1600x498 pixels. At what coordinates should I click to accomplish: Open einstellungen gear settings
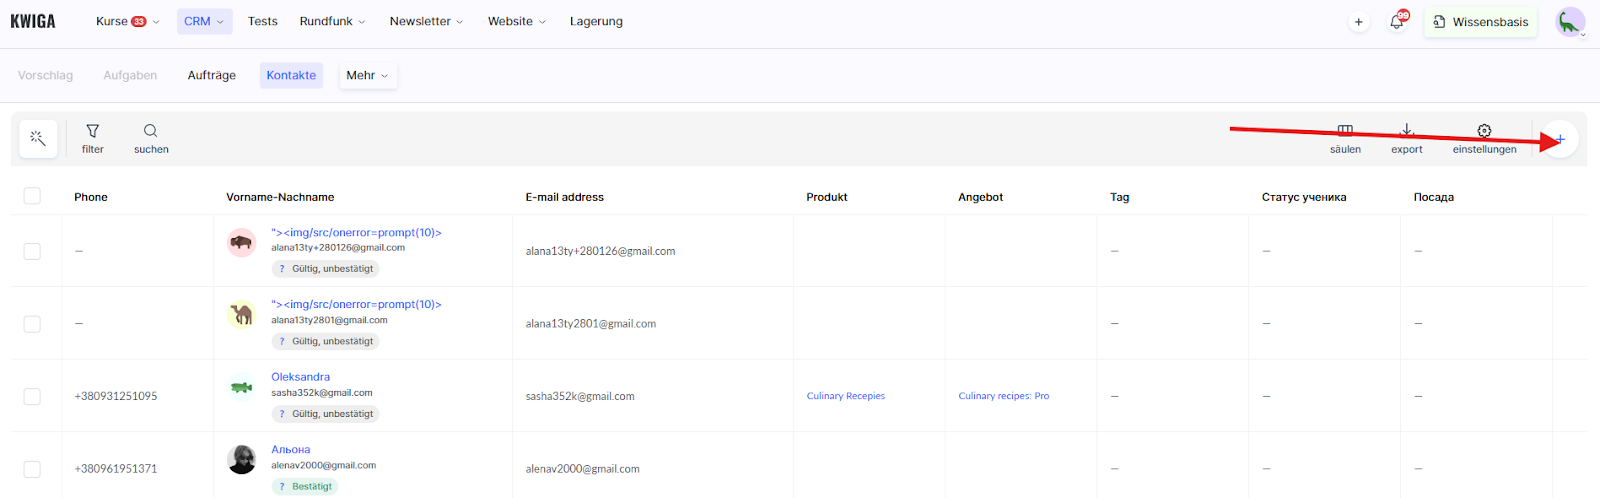tap(1484, 138)
